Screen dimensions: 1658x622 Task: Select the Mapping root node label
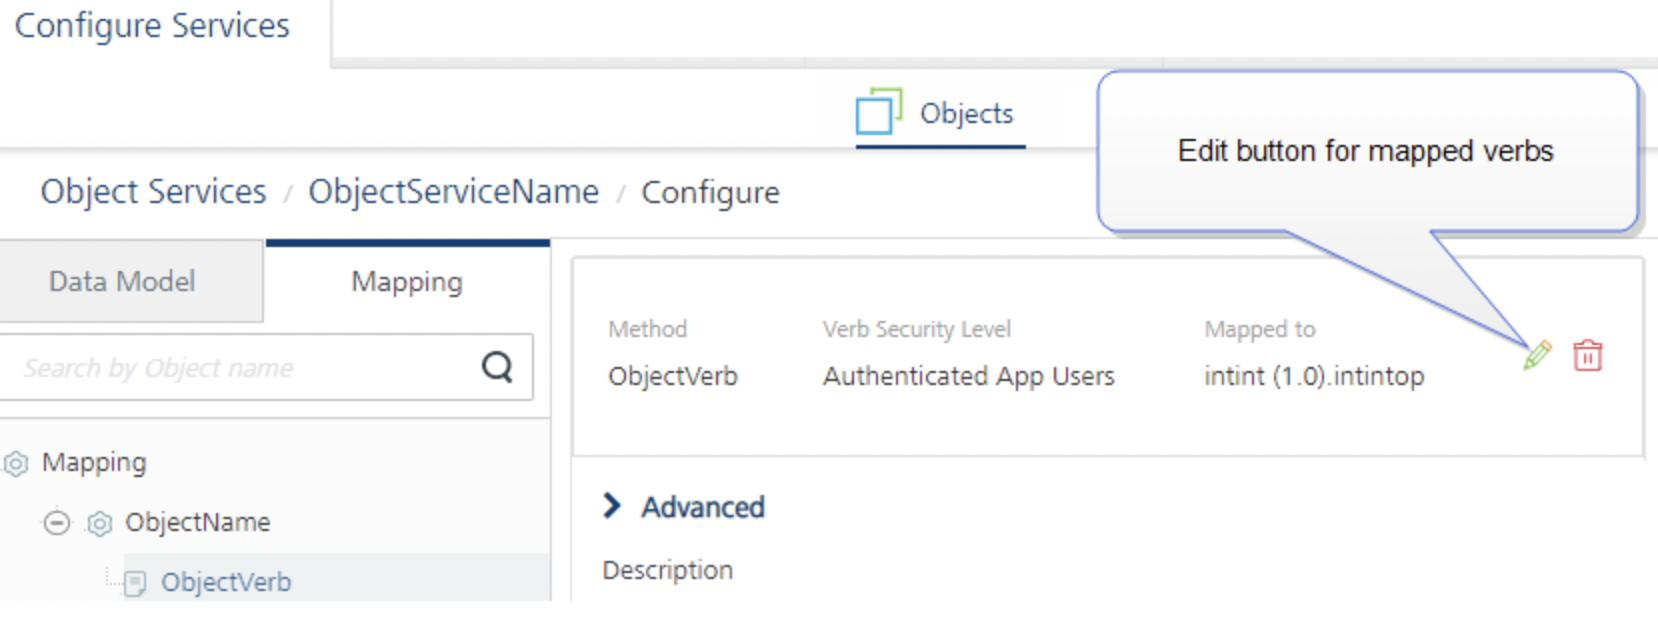click(x=94, y=462)
